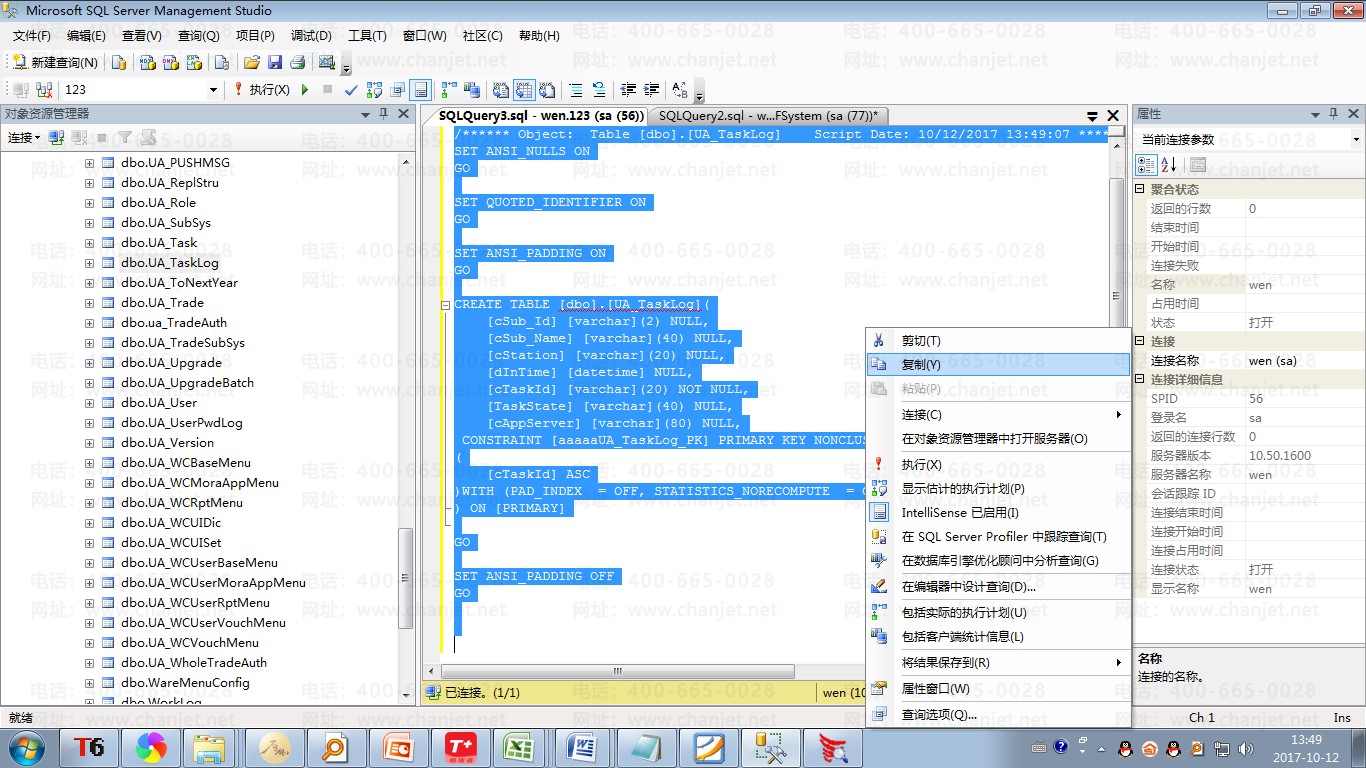The height and width of the screenshot is (768, 1366).
Task: Expand the dbo.UA_TaskLog tree node
Action: (89, 263)
